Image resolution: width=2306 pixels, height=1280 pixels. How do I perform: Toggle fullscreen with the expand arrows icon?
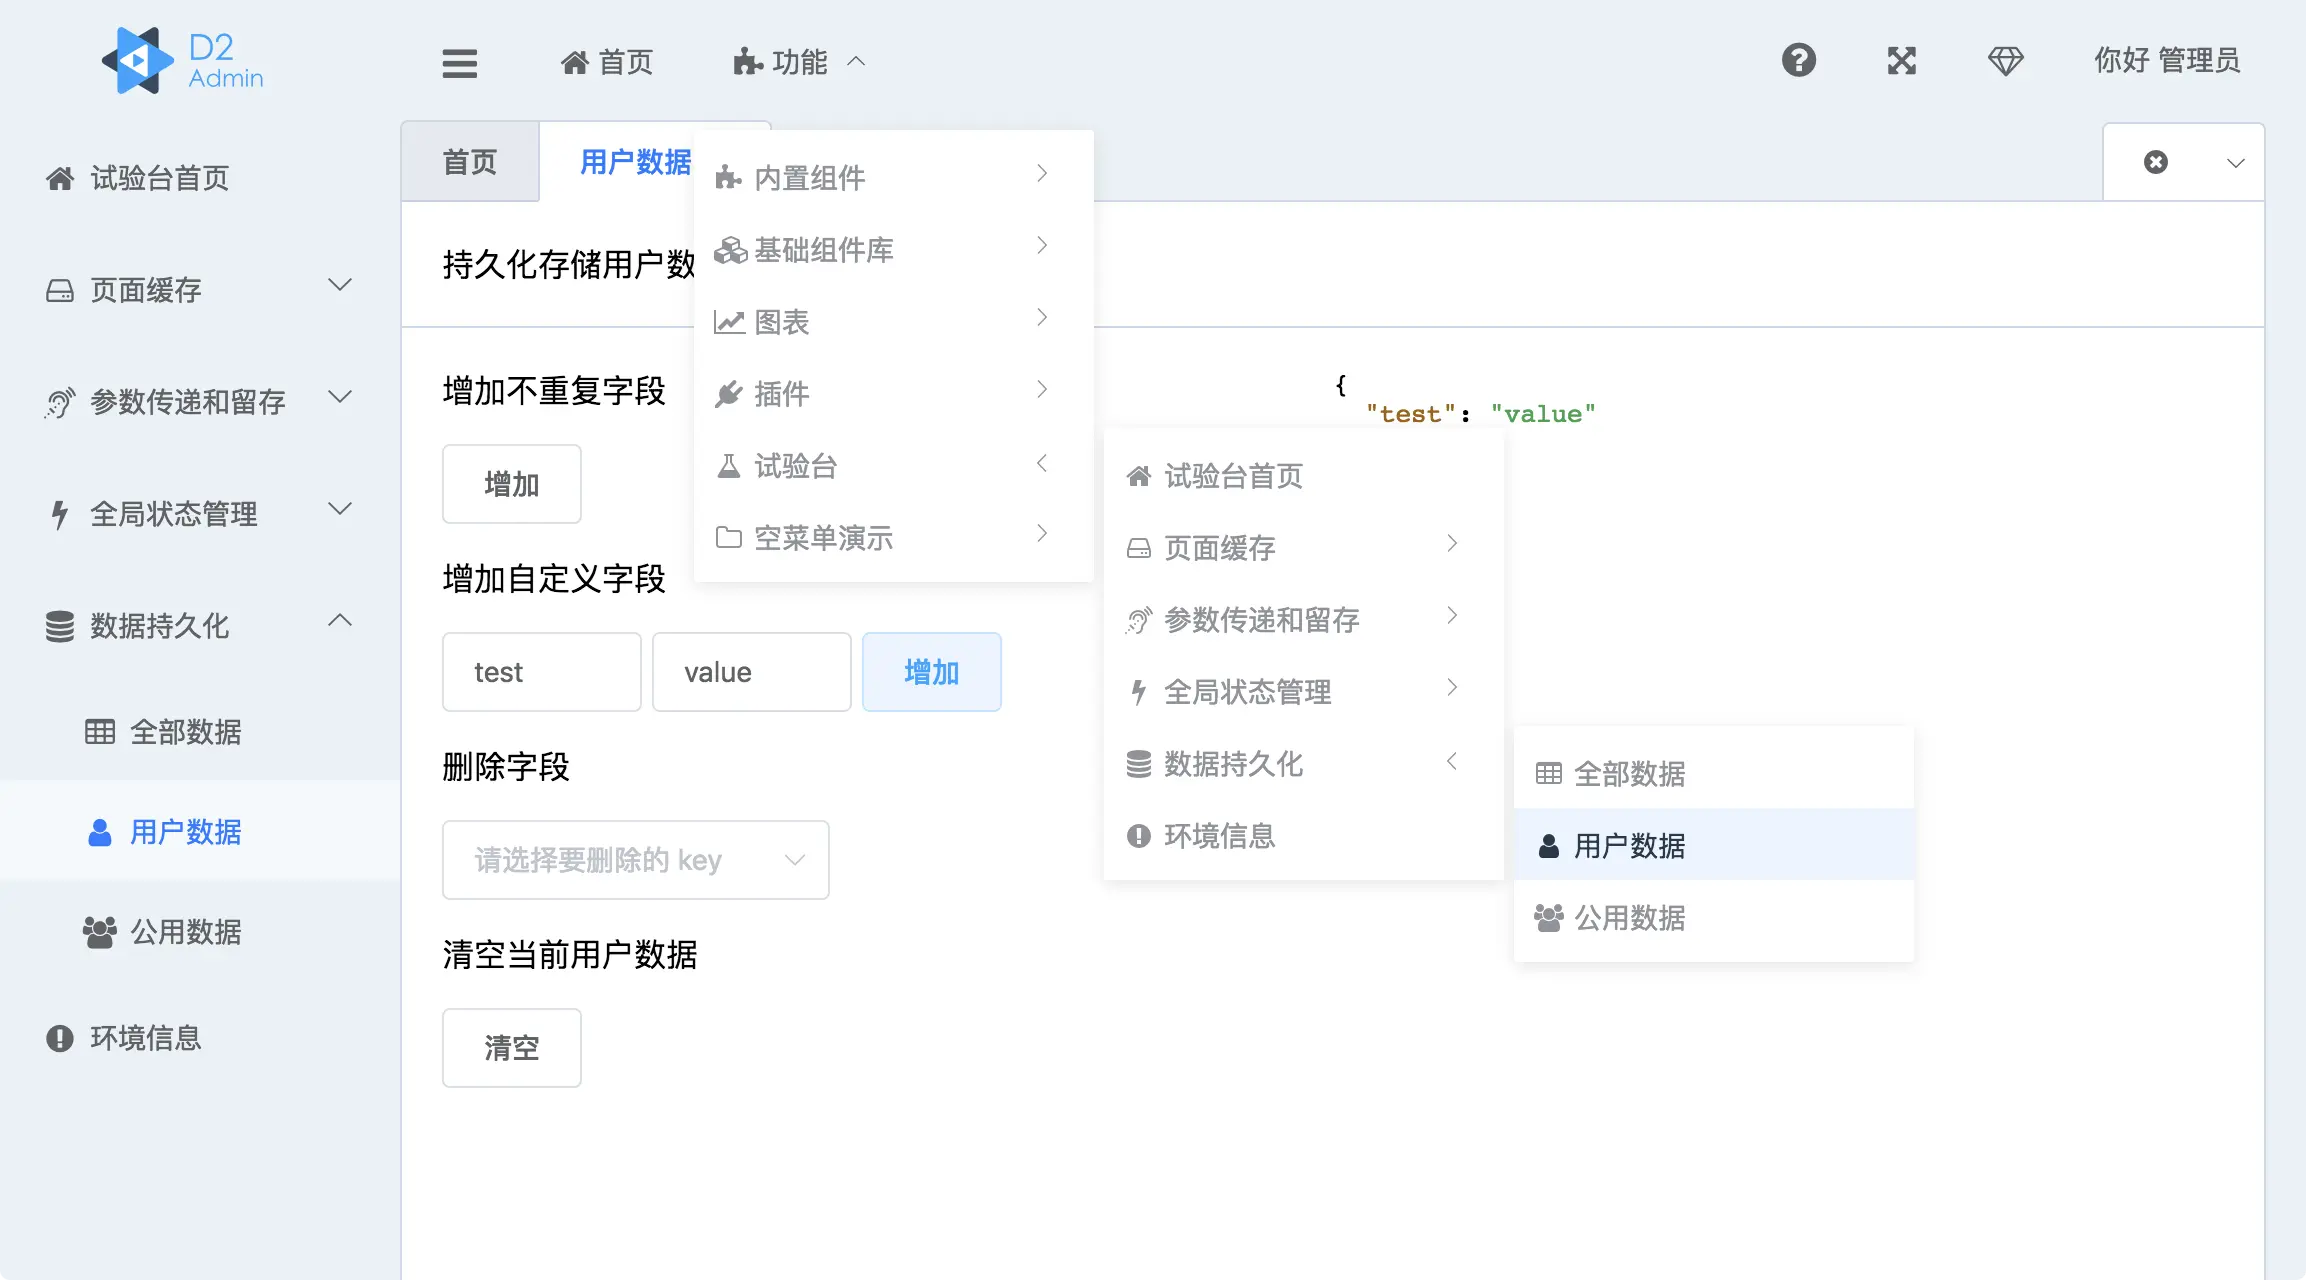tap(1901, 61)
